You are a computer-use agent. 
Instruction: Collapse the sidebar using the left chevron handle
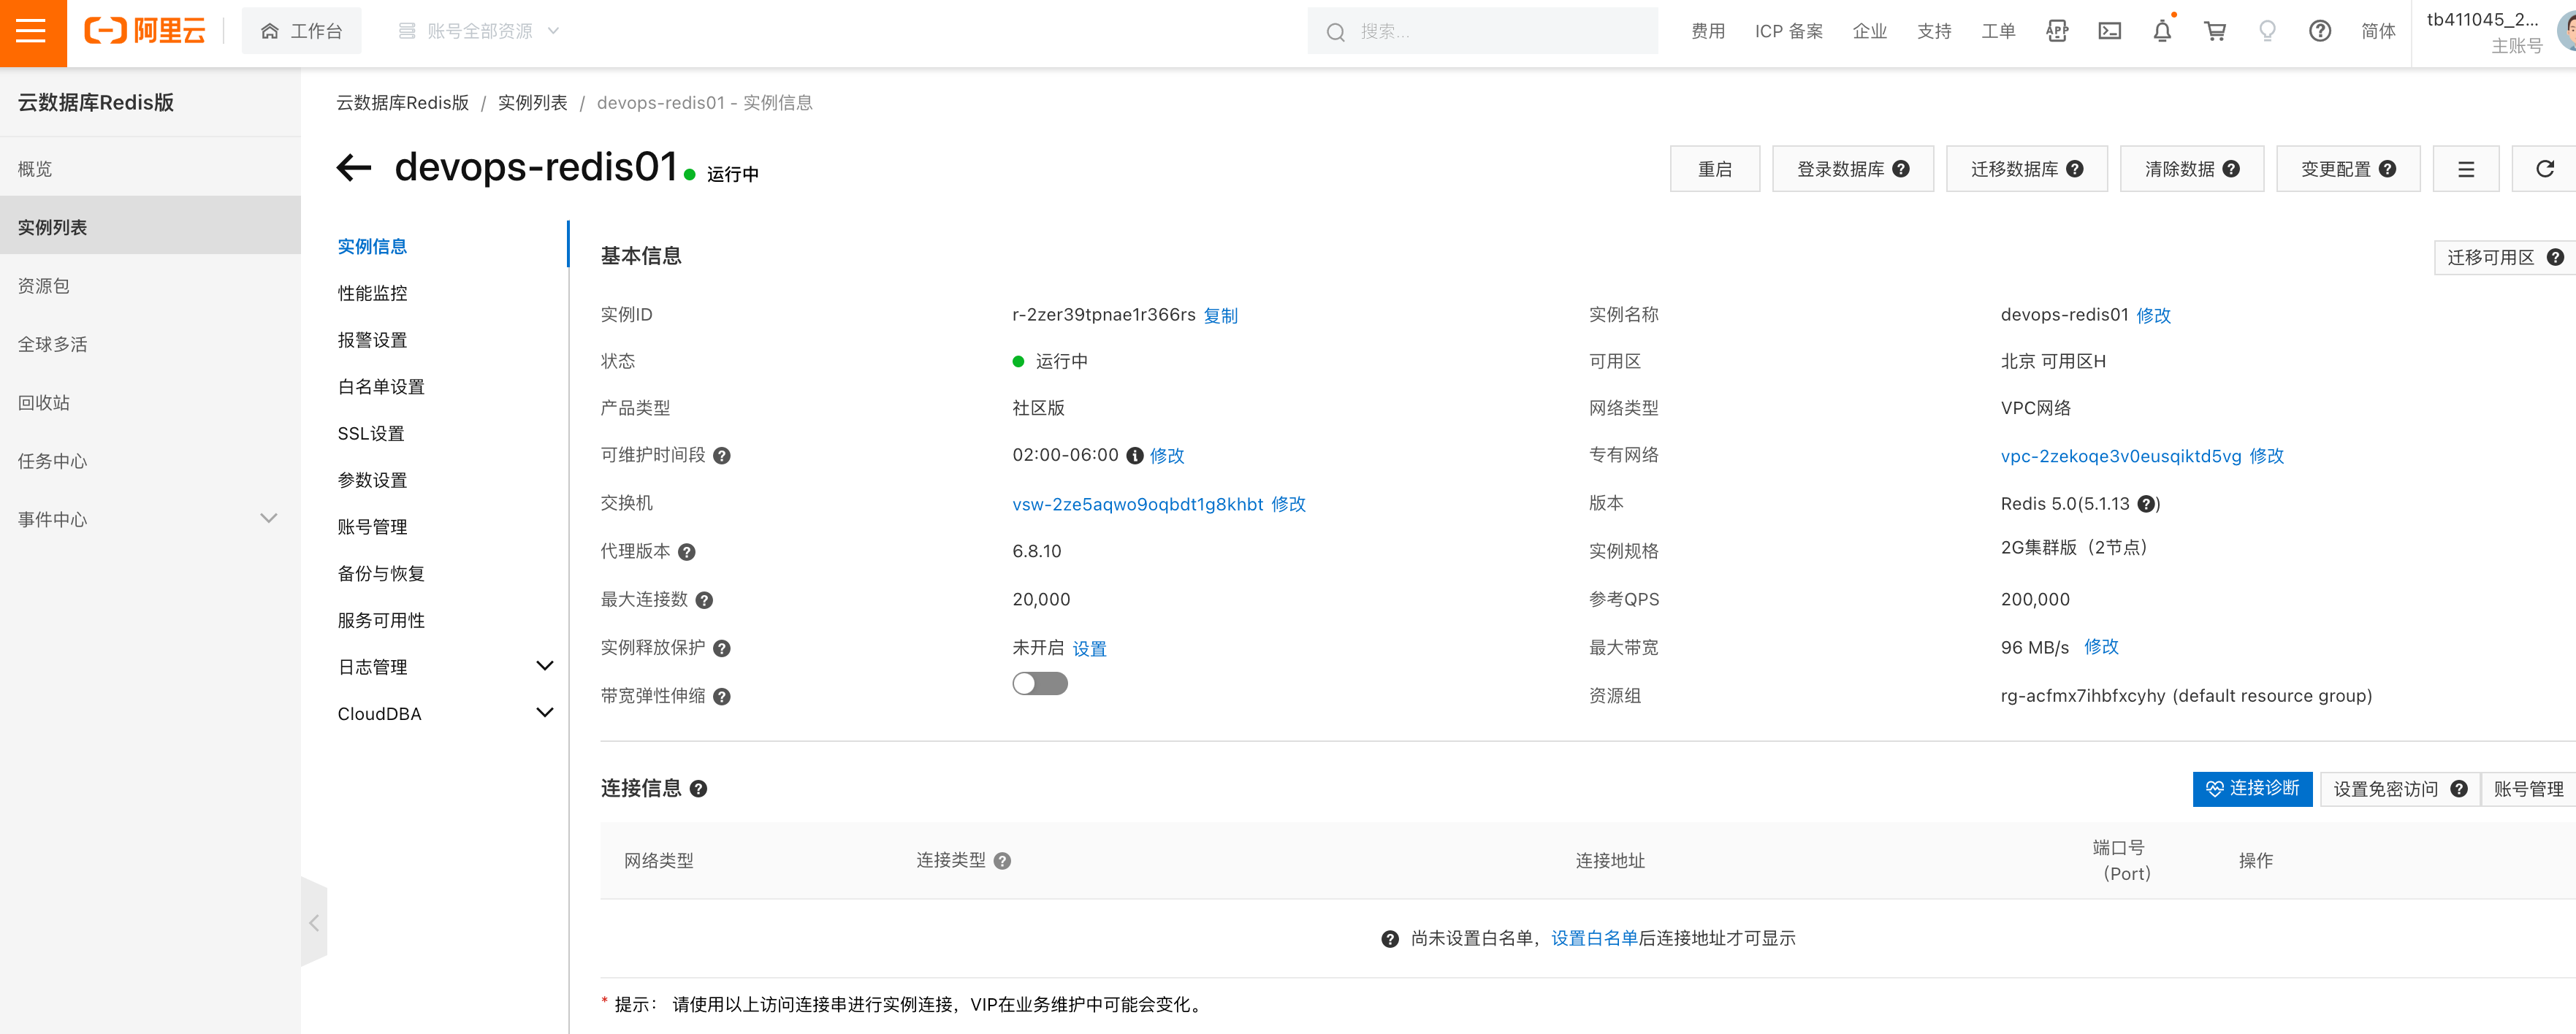click(x=314, y=923)
